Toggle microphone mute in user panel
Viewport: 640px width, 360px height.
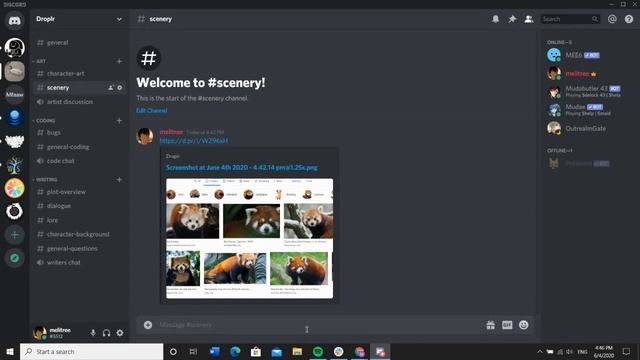pos(93,333)
